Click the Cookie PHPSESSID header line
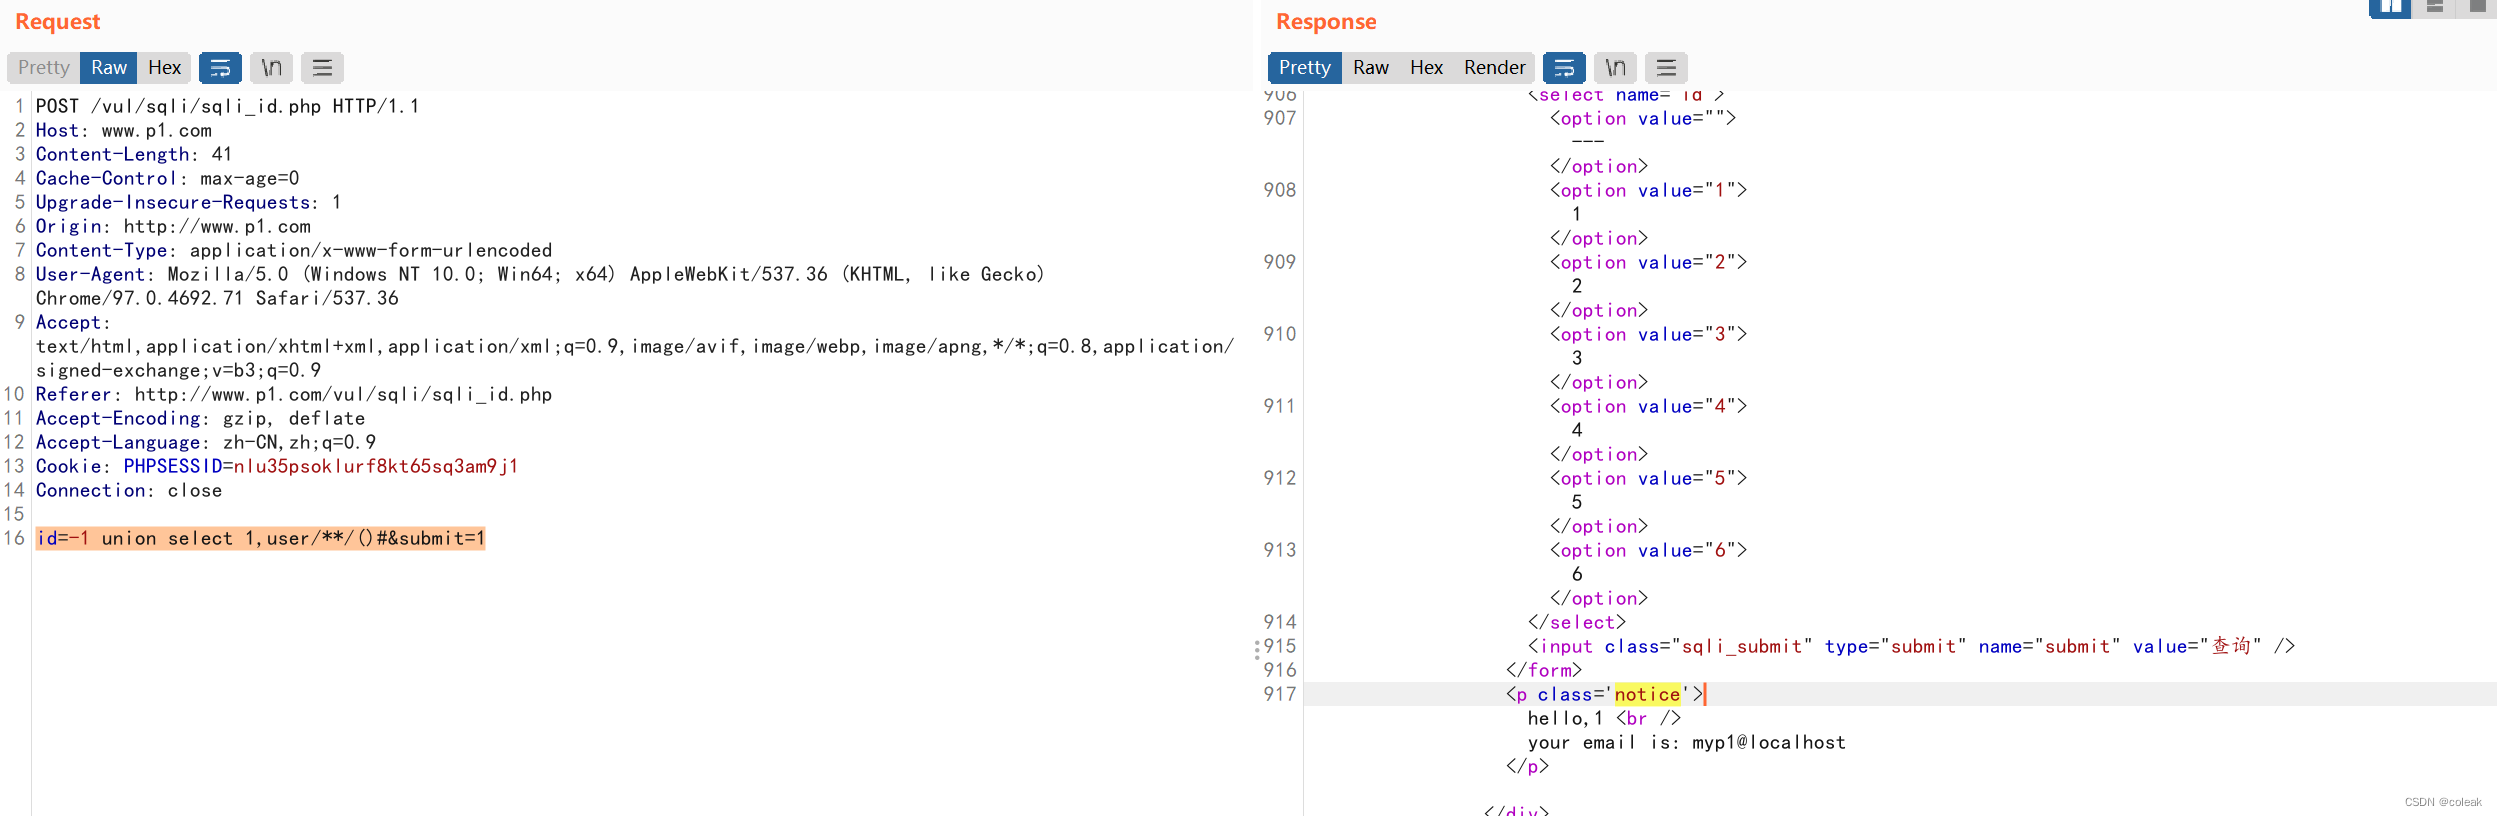Screen dimensions: 2497x816 (x=277, y=466)
